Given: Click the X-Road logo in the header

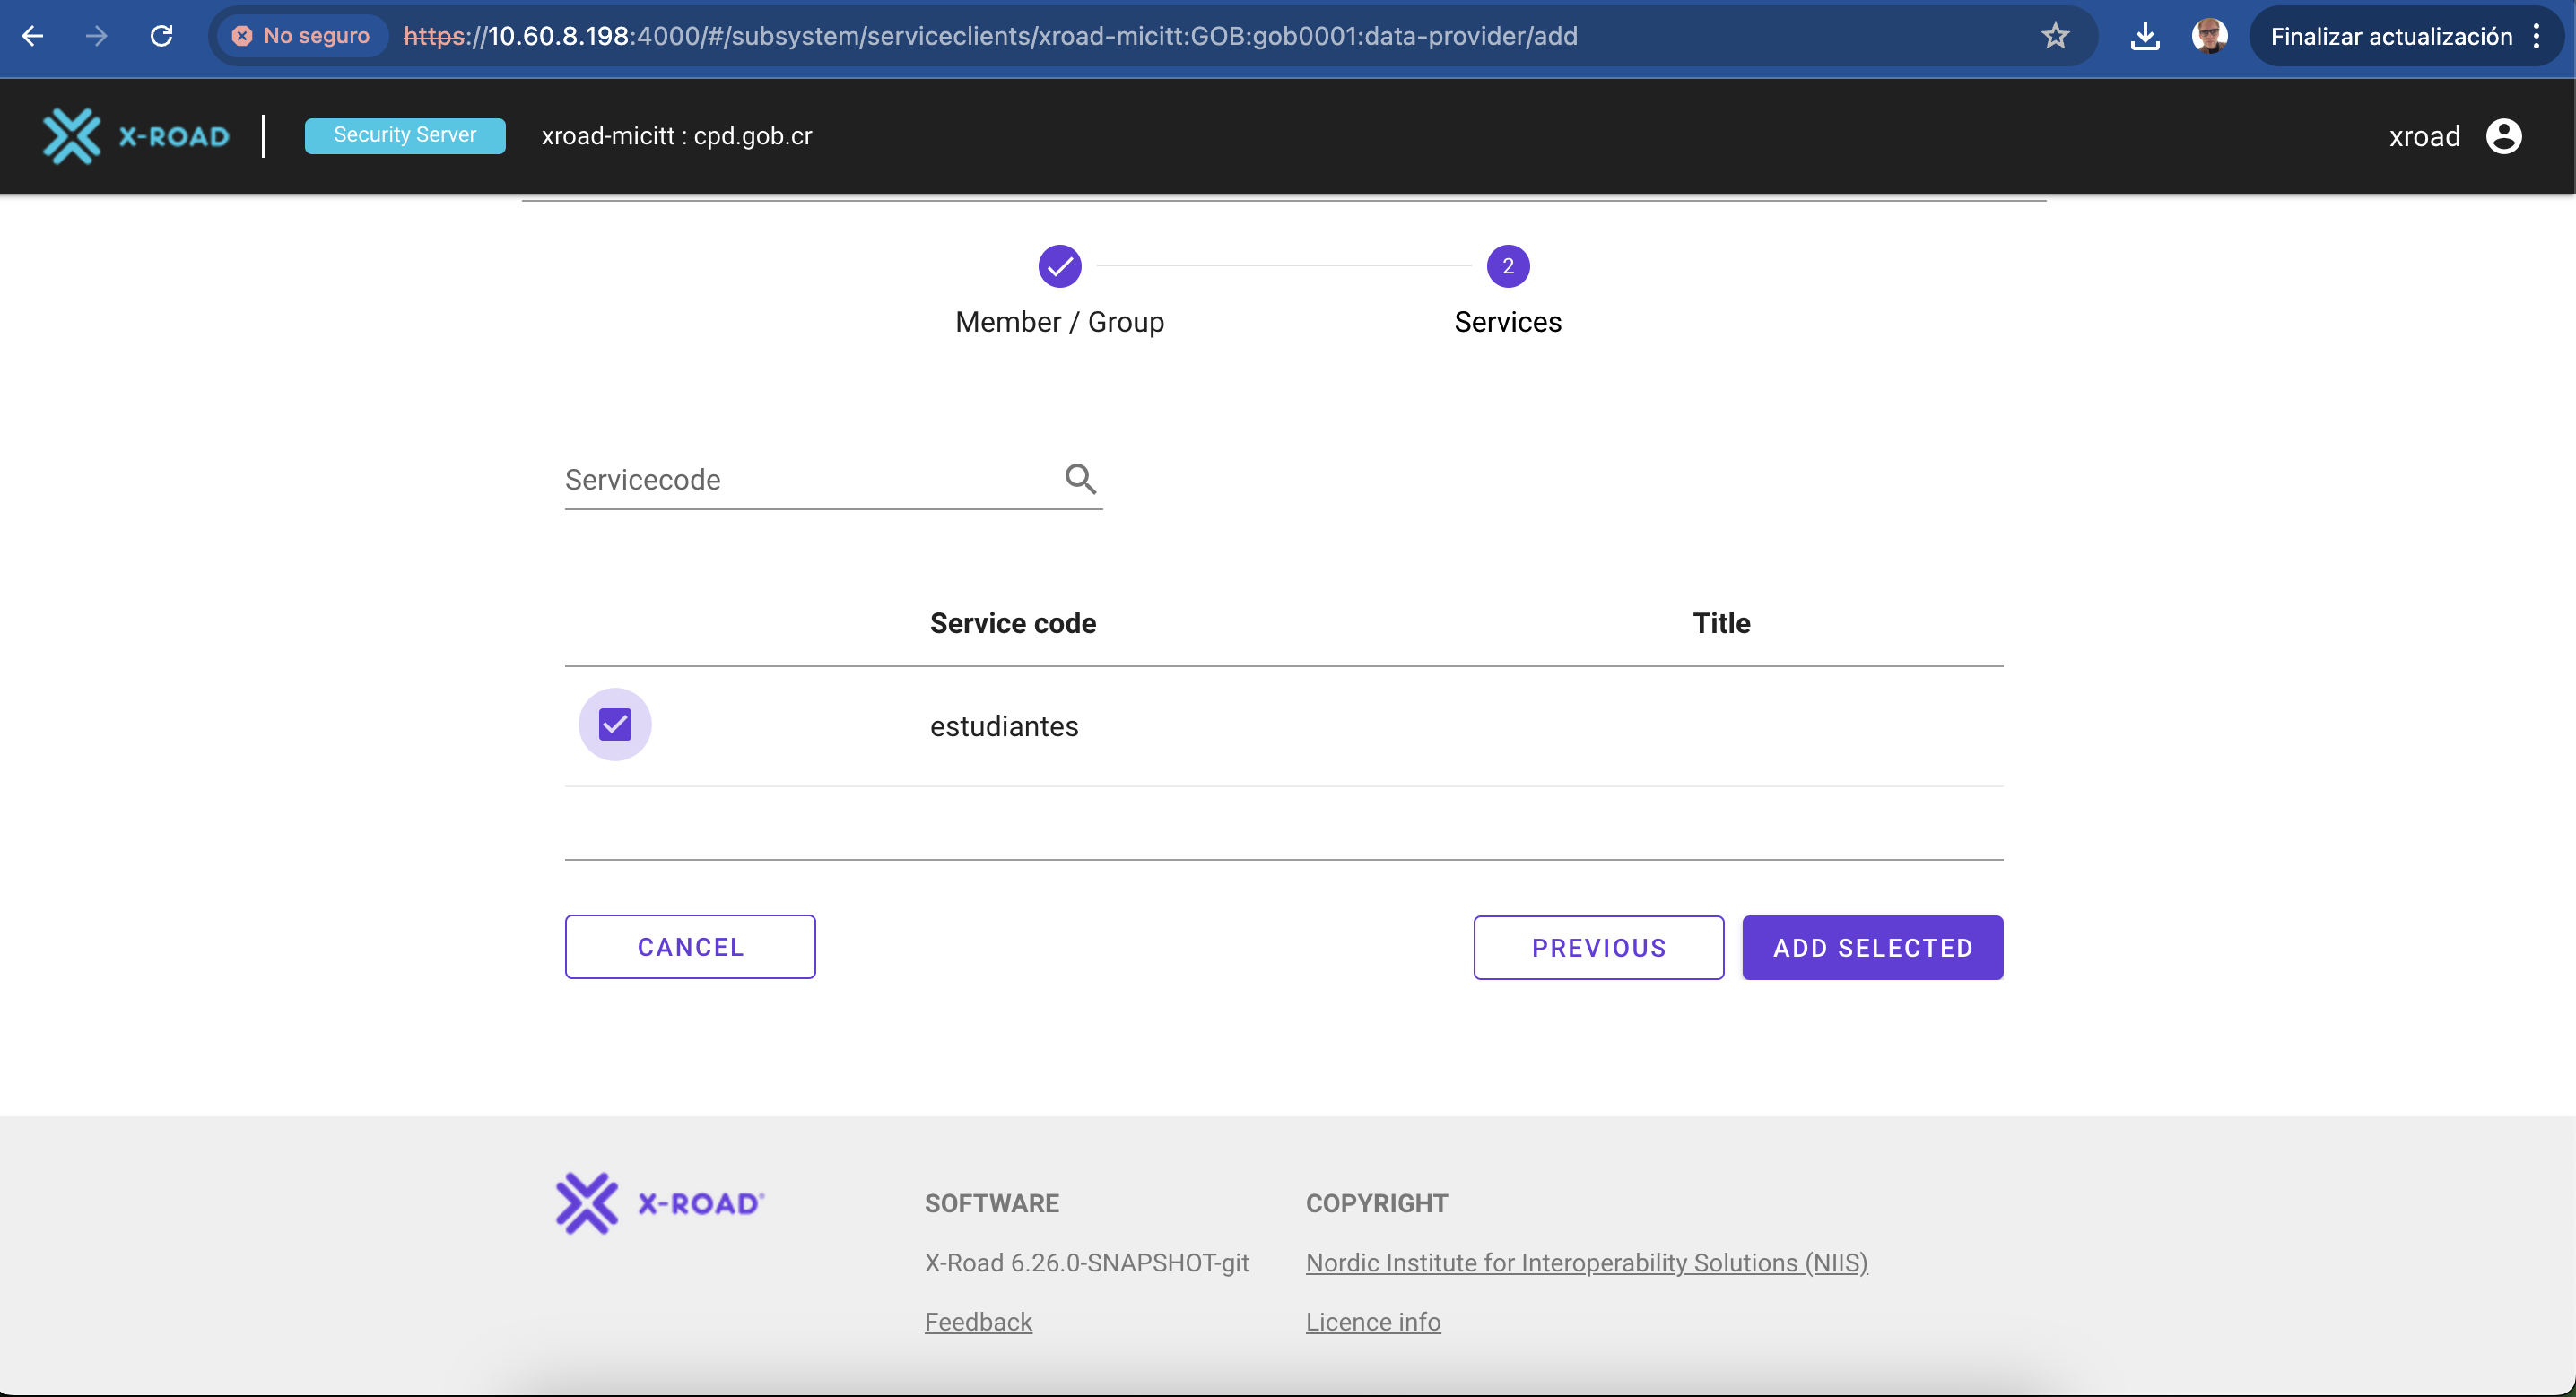Looking at the screenshot, I should click(136, 136).
